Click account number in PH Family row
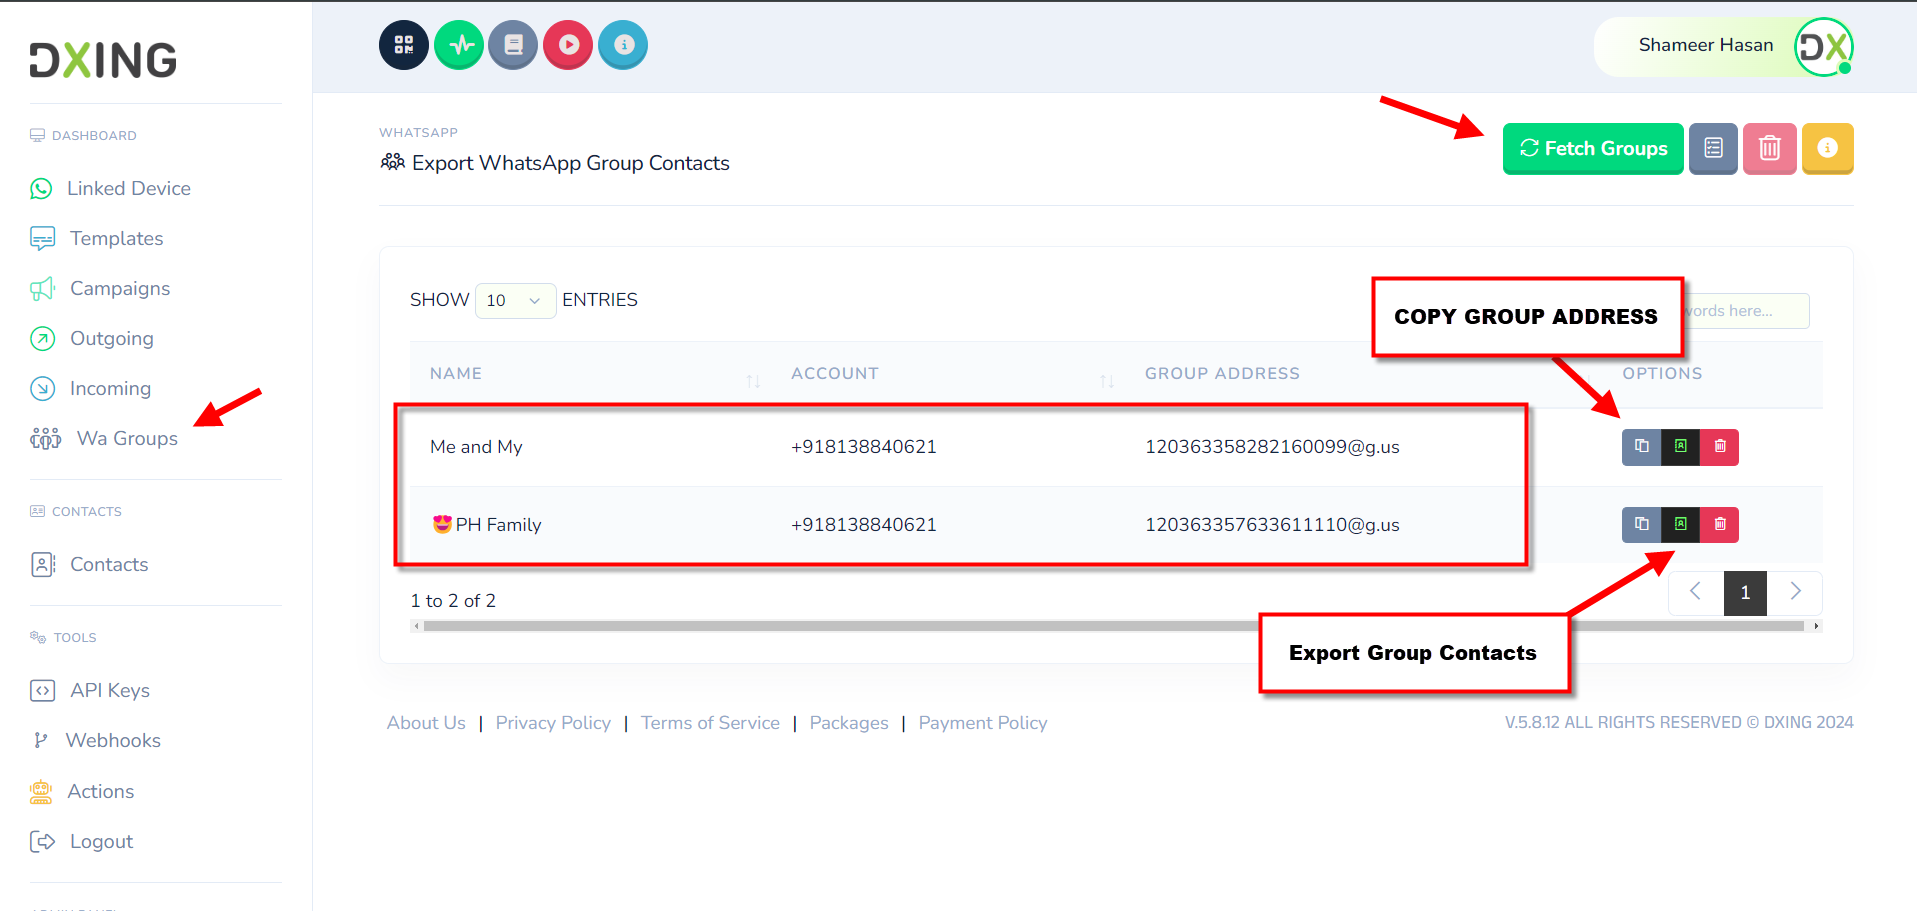1917x911 pixels. pos(864,525)
